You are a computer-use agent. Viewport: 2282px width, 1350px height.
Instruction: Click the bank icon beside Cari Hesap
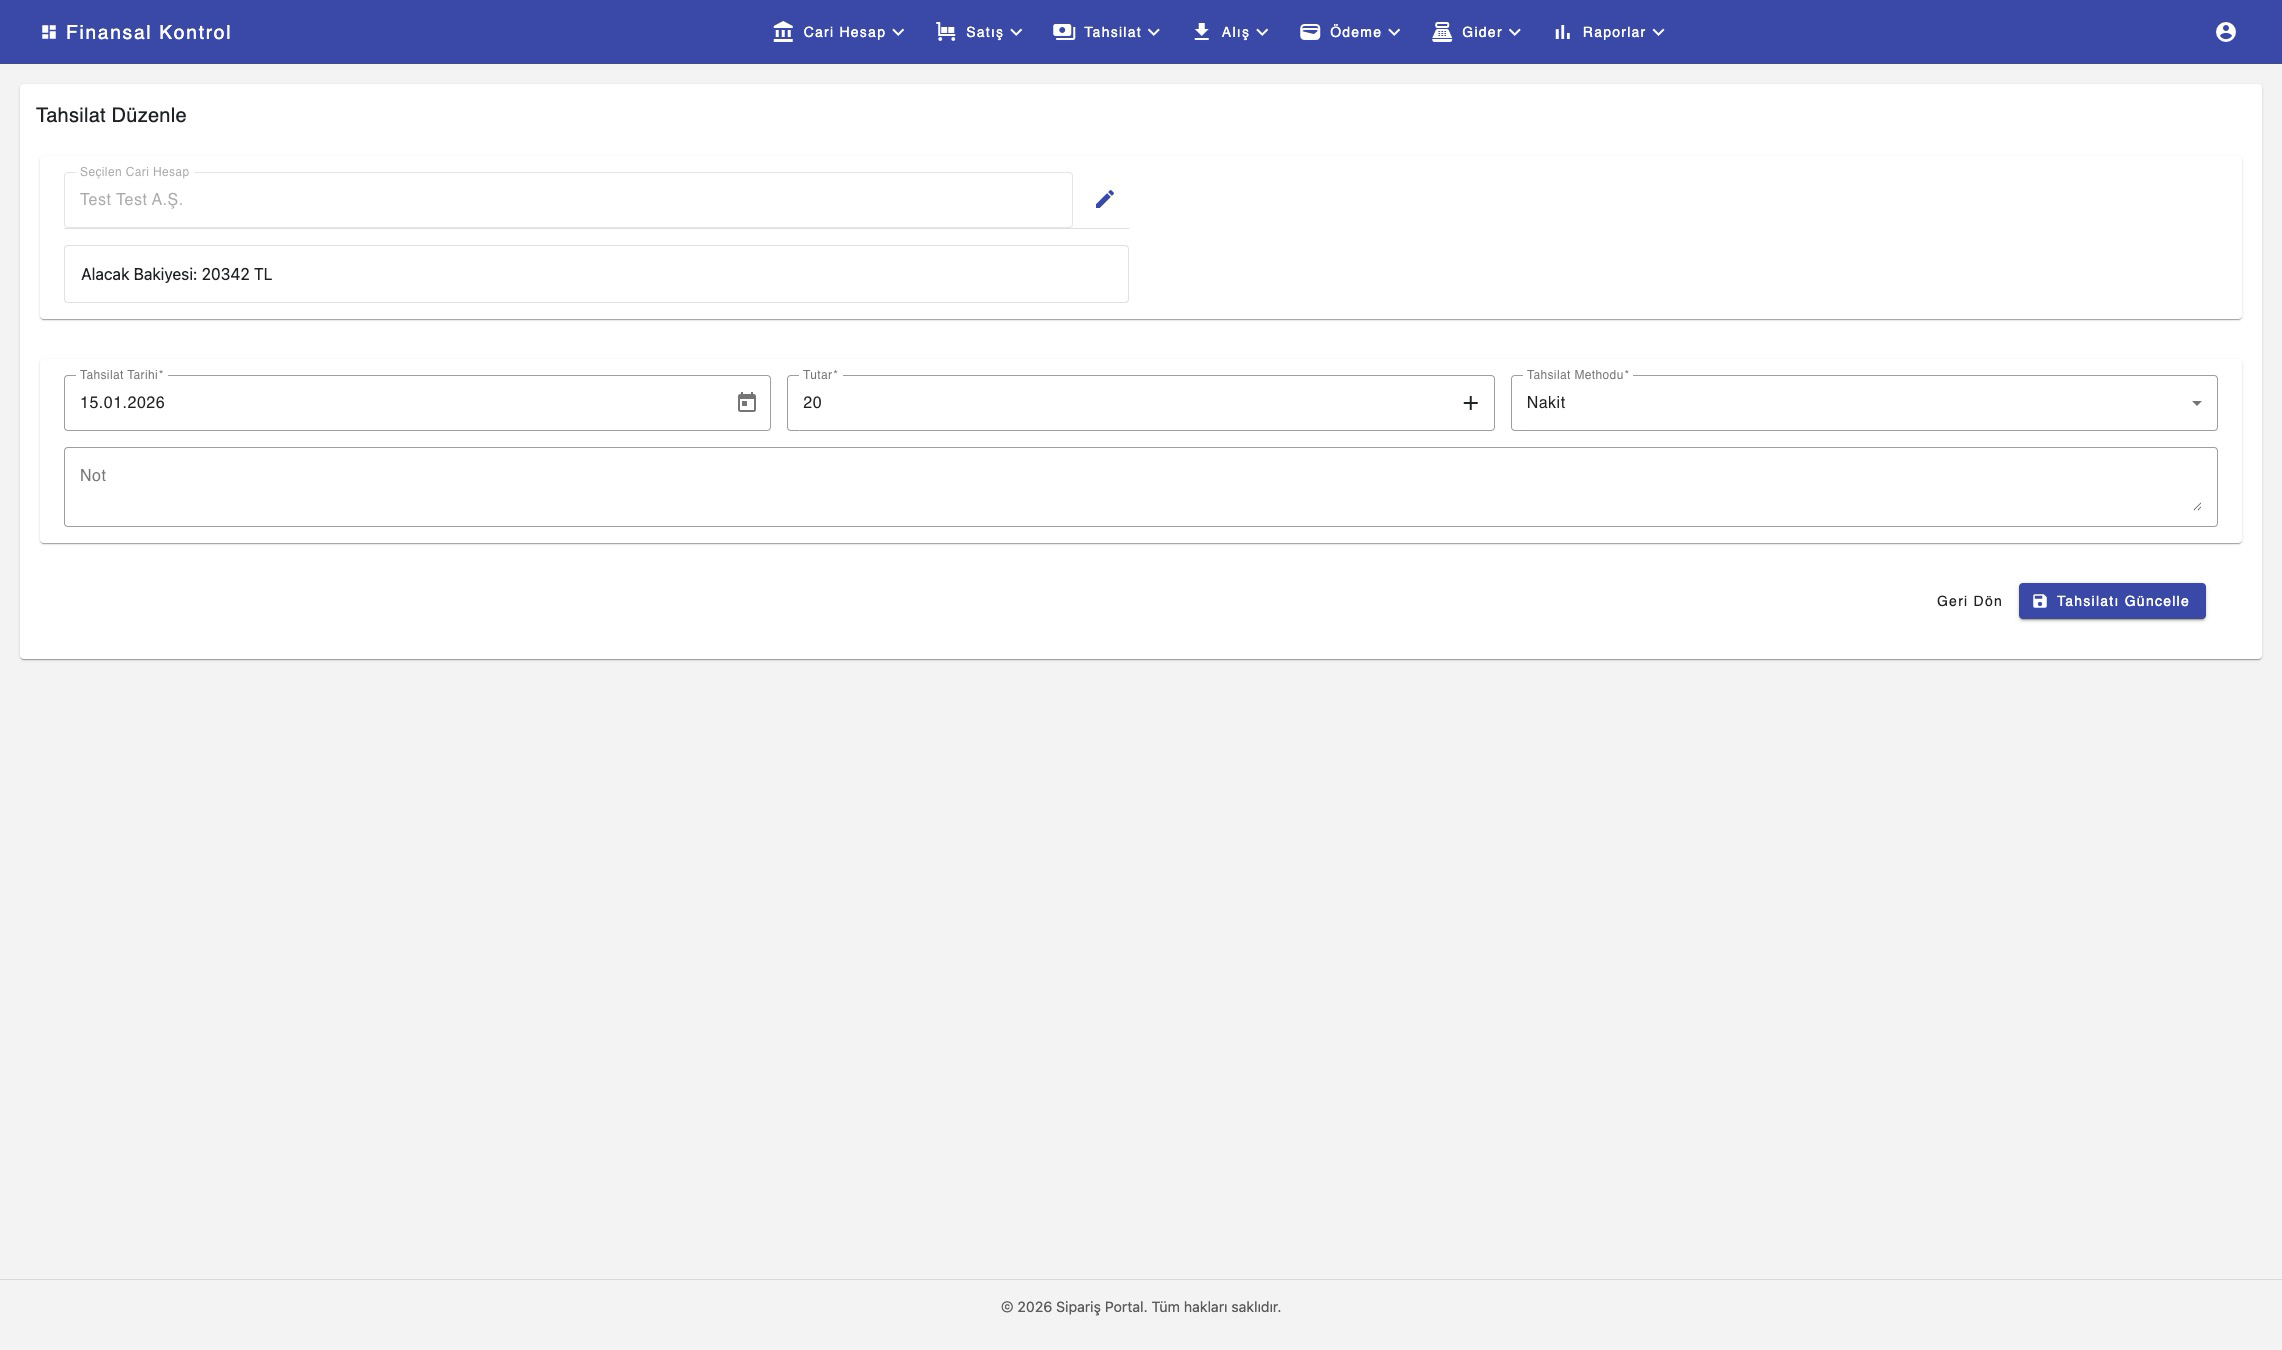coord(782,32)
